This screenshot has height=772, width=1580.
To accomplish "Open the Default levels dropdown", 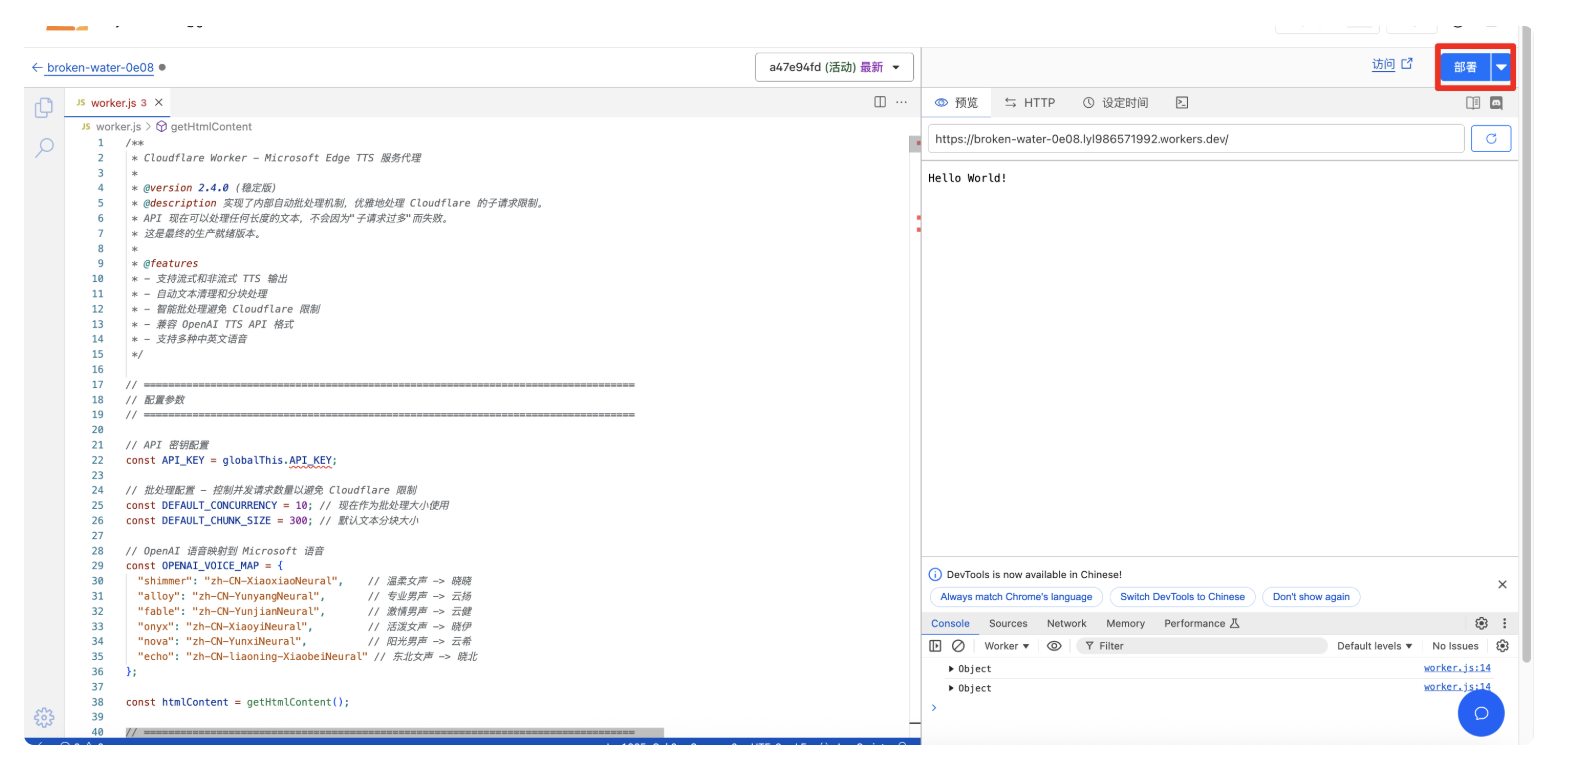I will [x=1374, y=646].
